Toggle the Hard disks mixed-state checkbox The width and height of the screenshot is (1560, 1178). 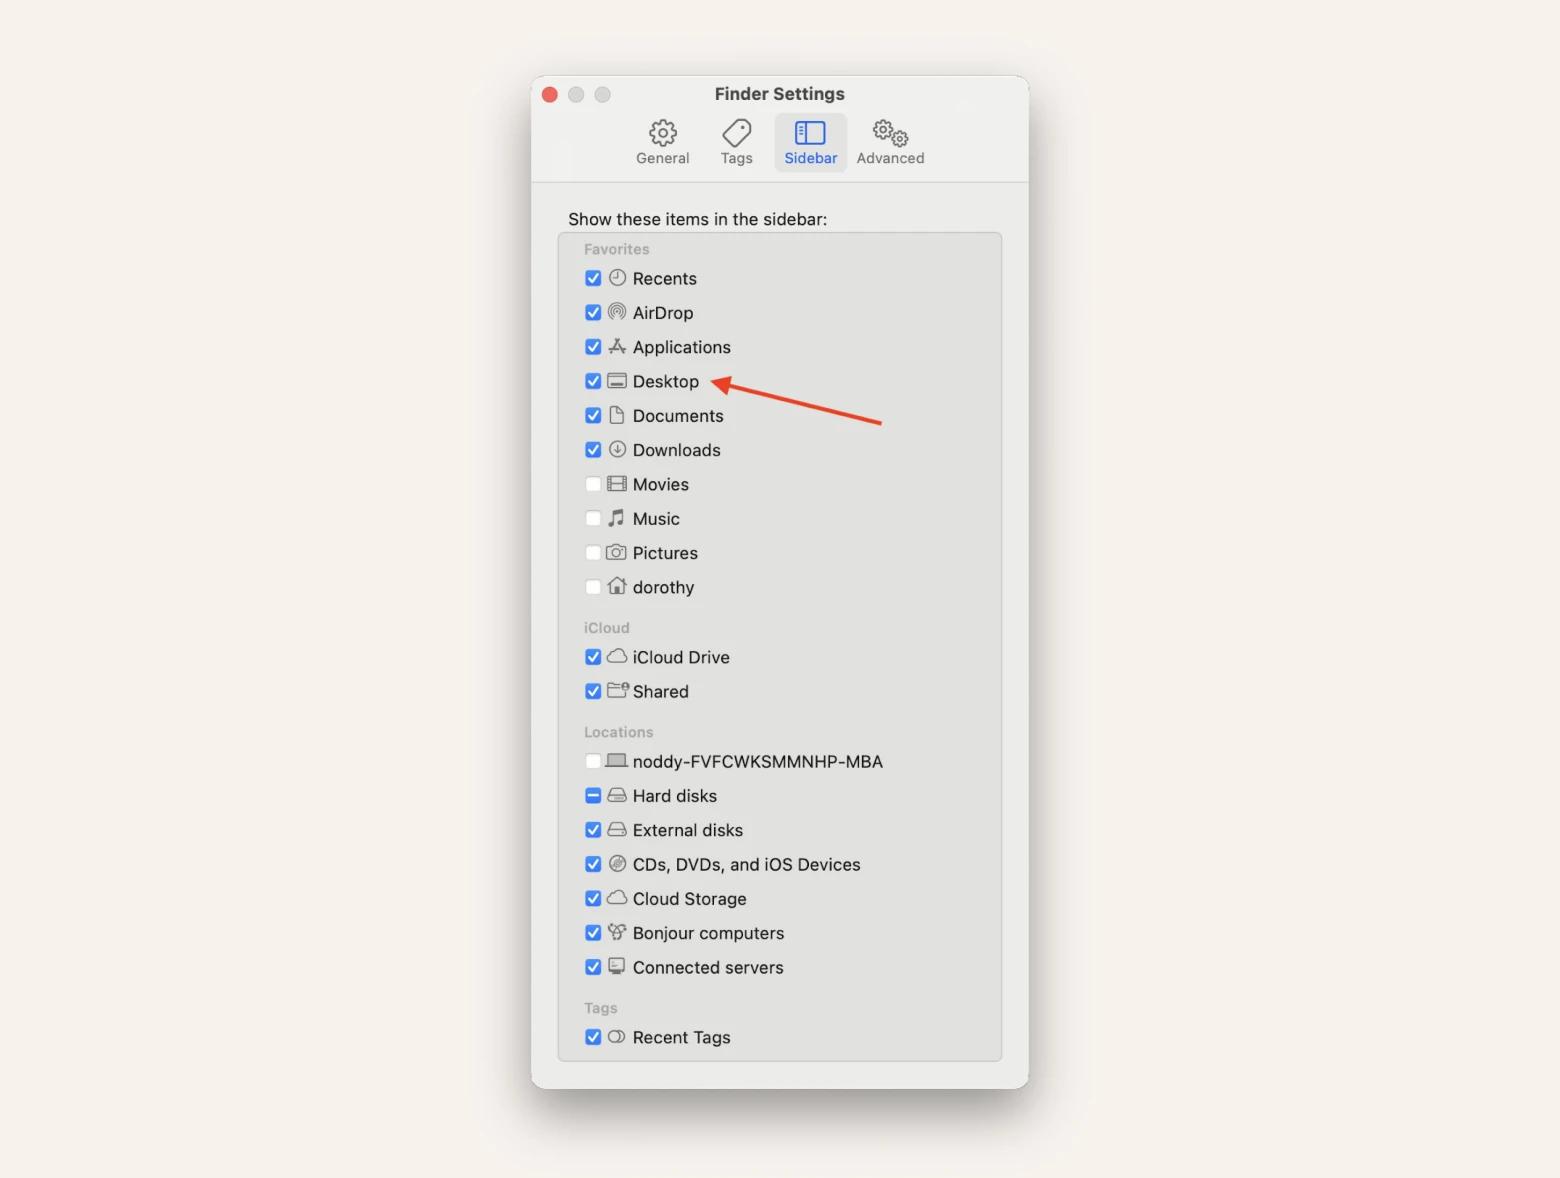click(593, 796)
